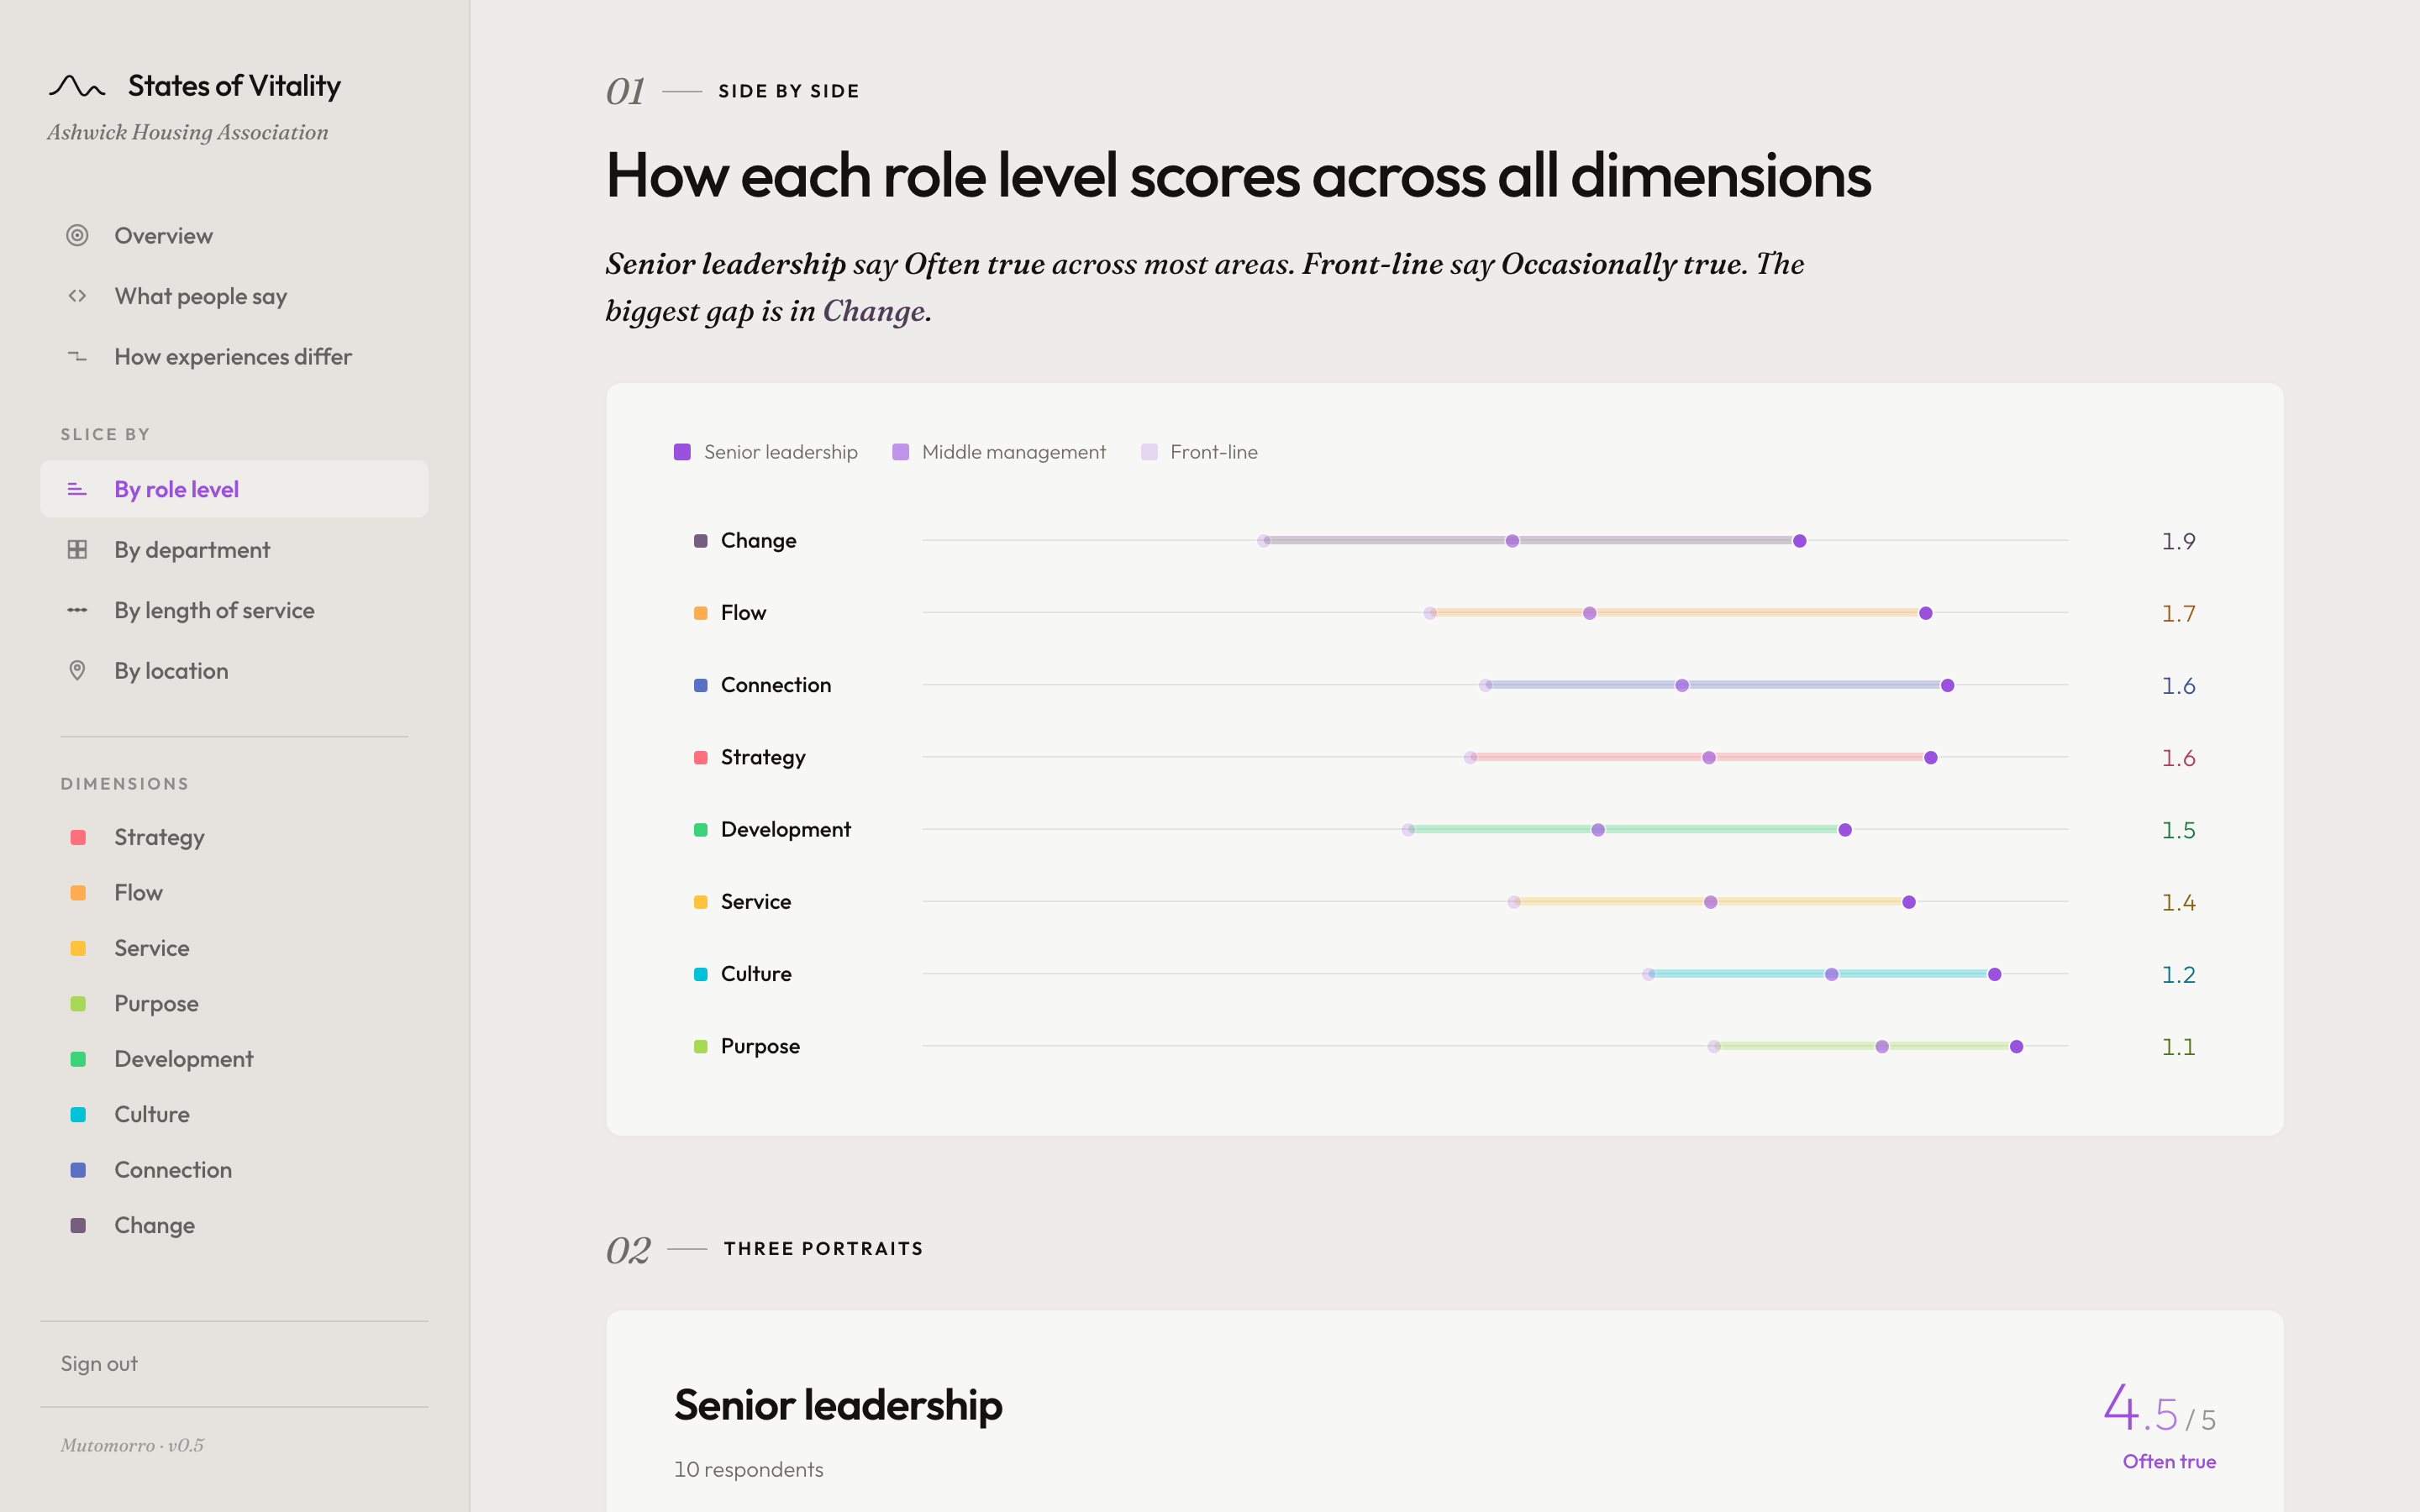Open the Overview page
The width and height of the screenshot is (2420, 1512).
coord(163,236)
